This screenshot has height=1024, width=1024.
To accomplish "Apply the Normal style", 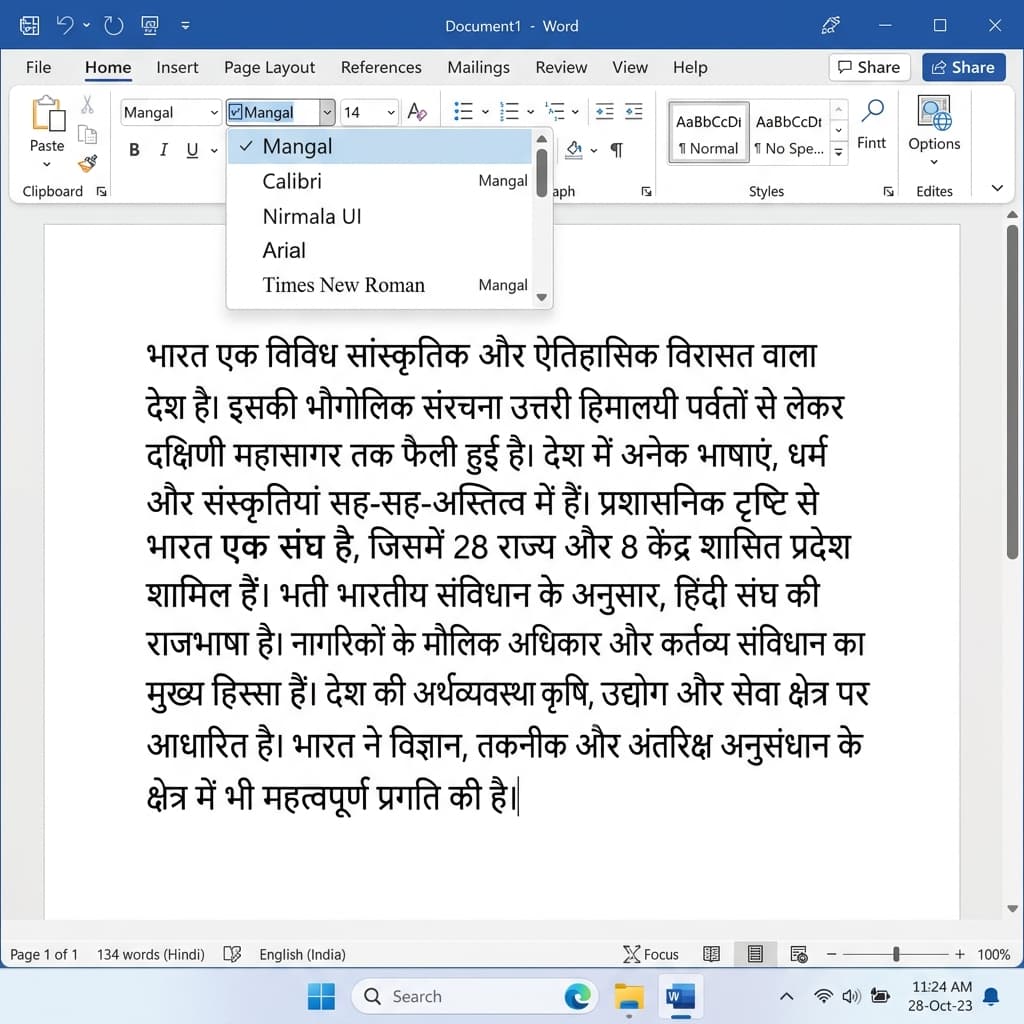I will [x=709, y=133].
